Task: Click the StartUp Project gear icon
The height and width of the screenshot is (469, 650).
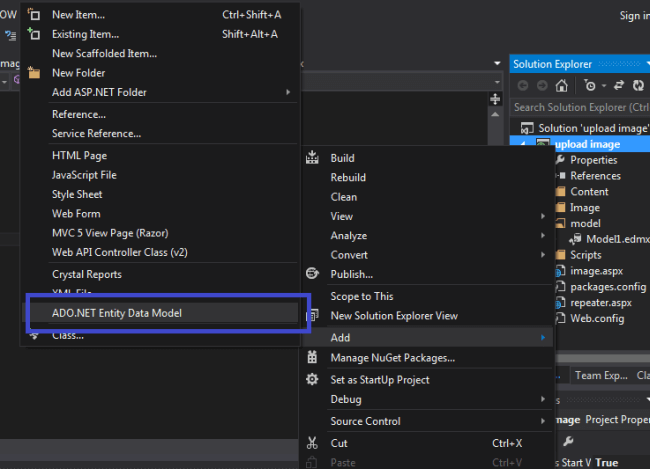Action: coord(312,379)
